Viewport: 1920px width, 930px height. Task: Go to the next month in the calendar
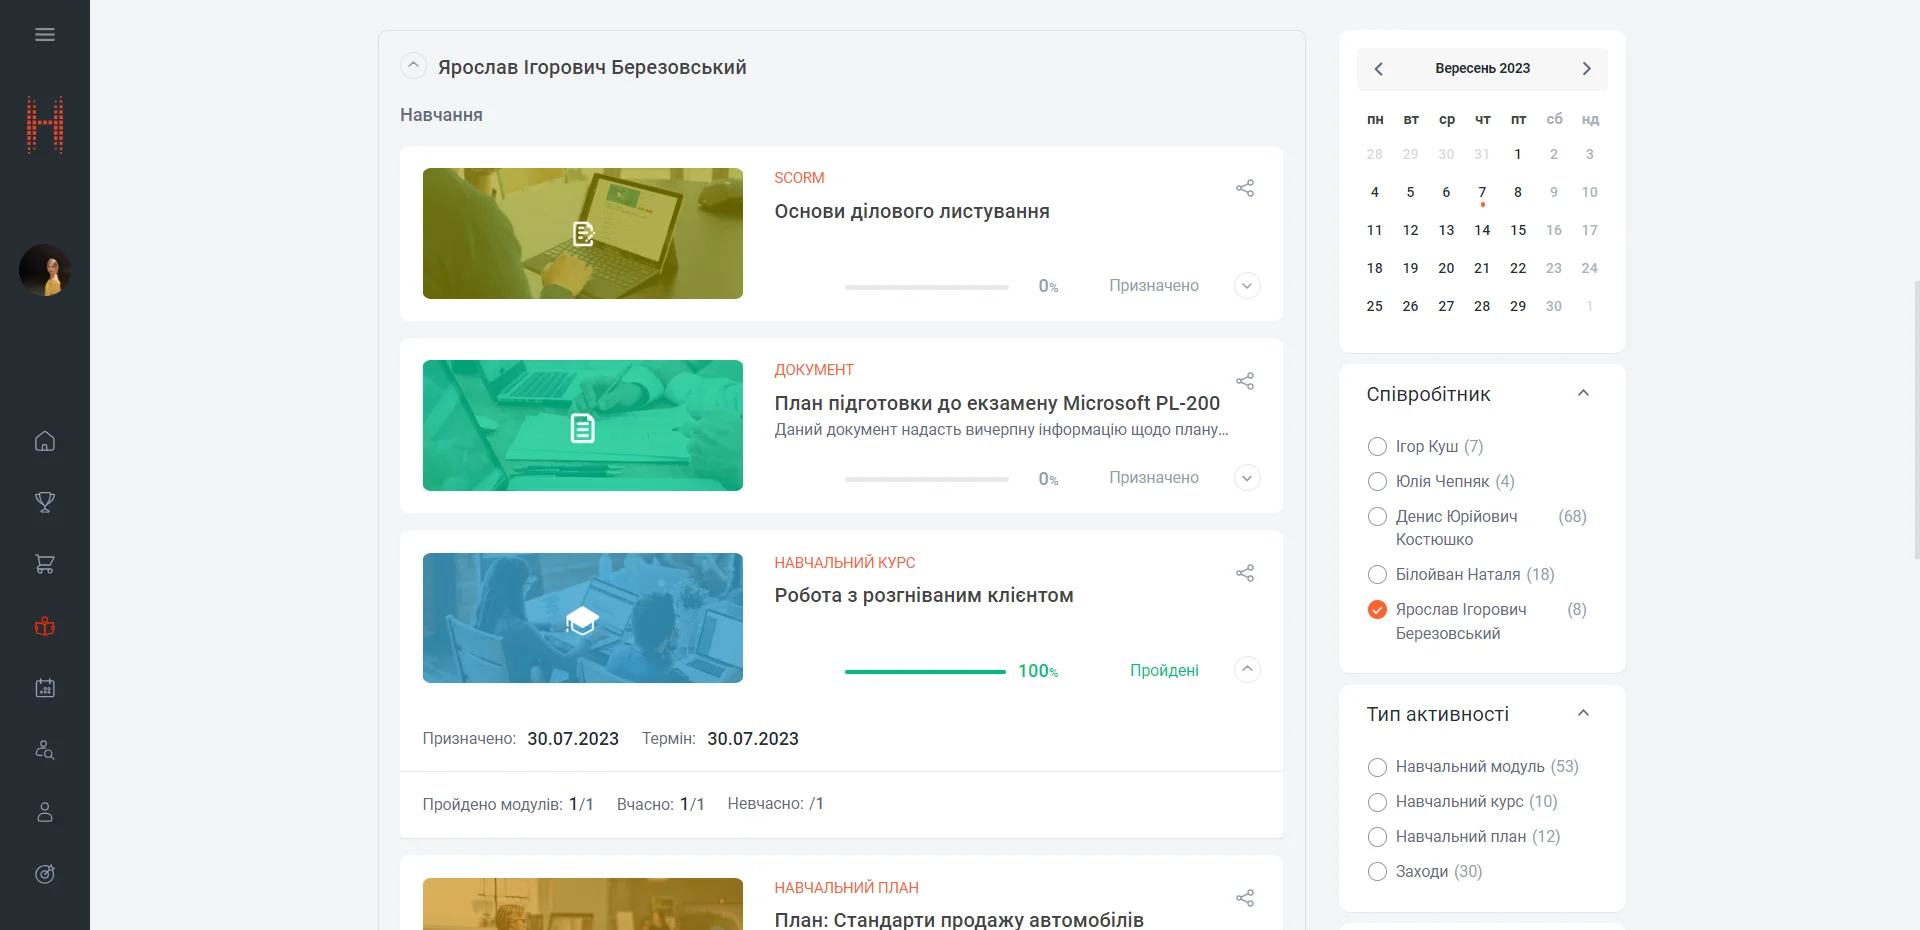(x=1586, y=69)
